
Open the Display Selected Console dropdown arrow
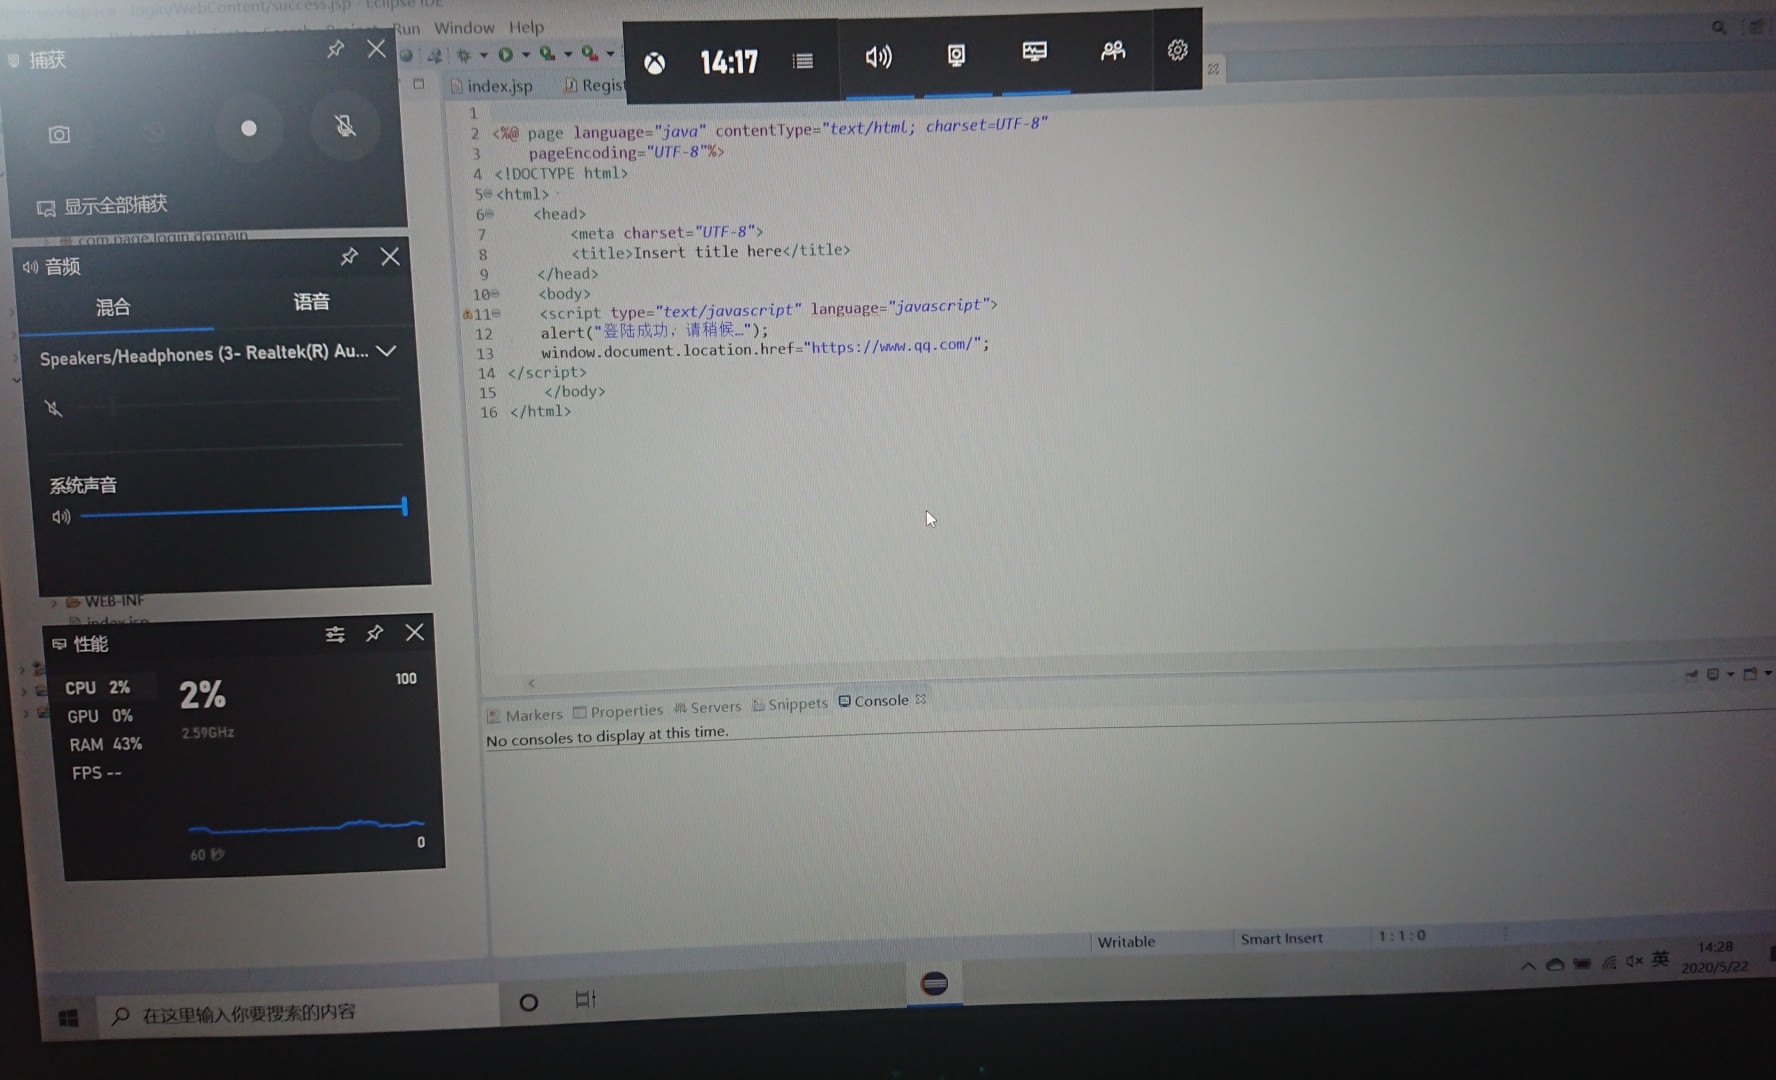1731,675
